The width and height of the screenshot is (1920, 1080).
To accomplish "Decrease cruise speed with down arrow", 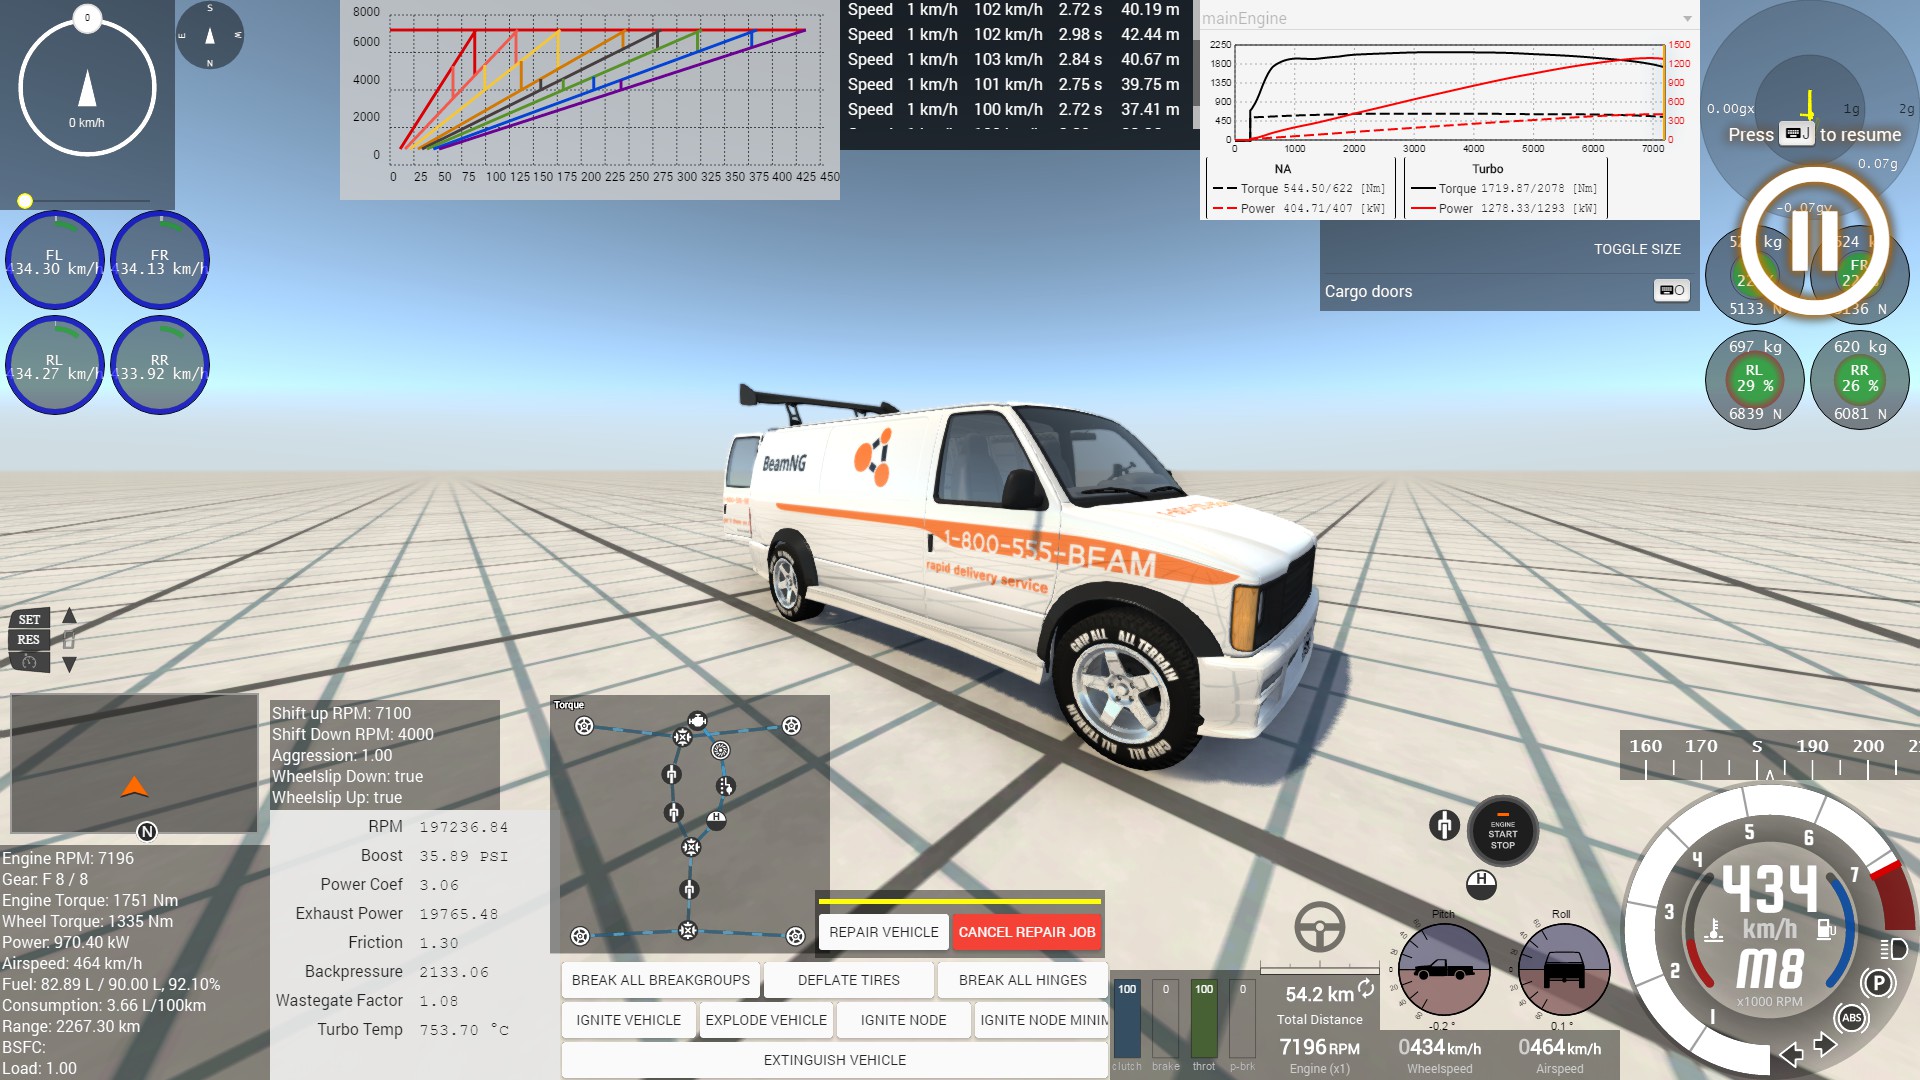I will (x=69, y=664).
